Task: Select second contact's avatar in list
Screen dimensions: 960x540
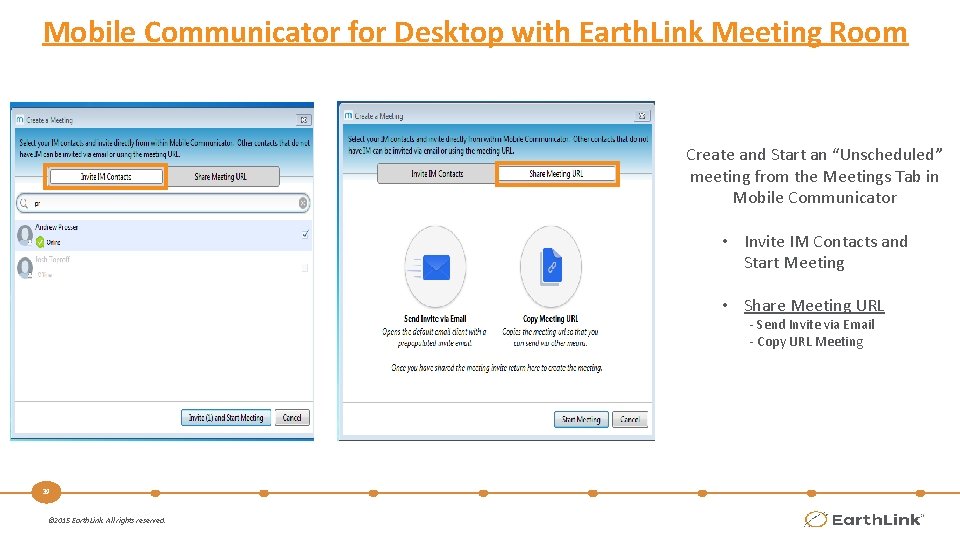Action: [24, 268]
